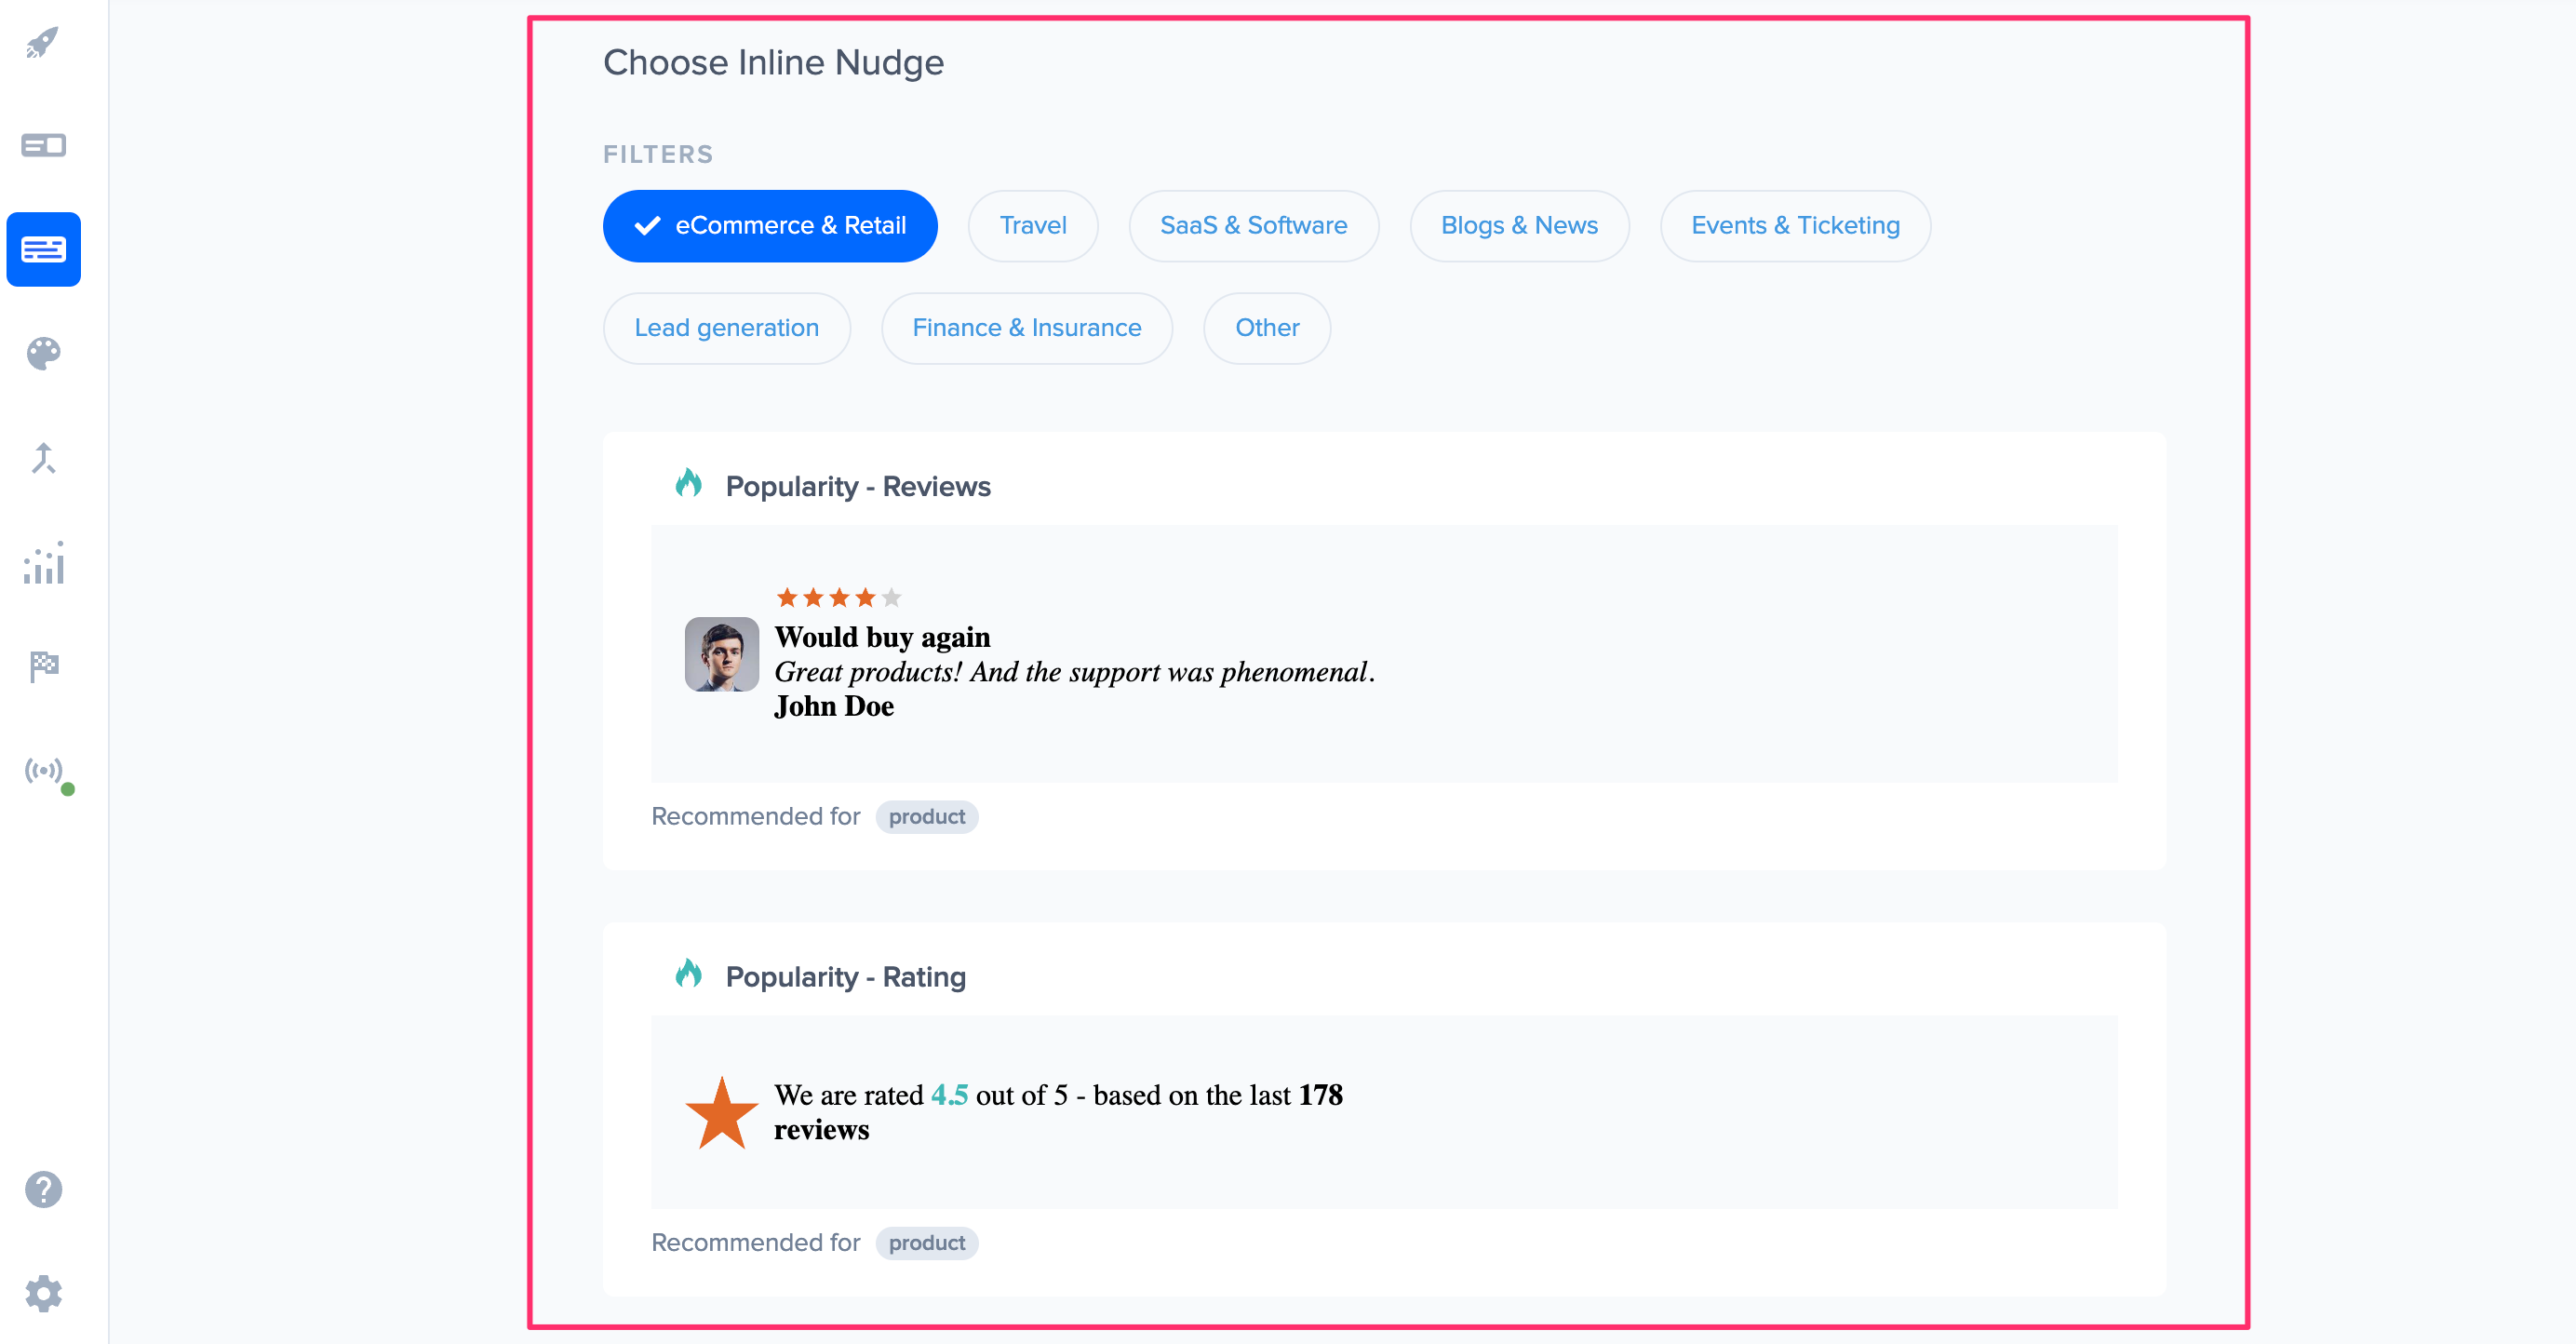
Task: Select the highlighted inline nudge sidebar icon
Action: tap(43, 249)
